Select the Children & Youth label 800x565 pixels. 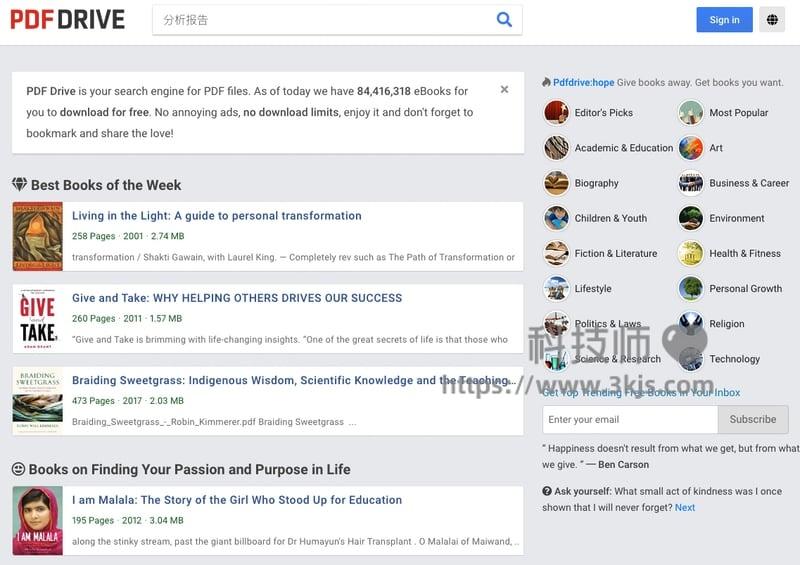[611, 218]
